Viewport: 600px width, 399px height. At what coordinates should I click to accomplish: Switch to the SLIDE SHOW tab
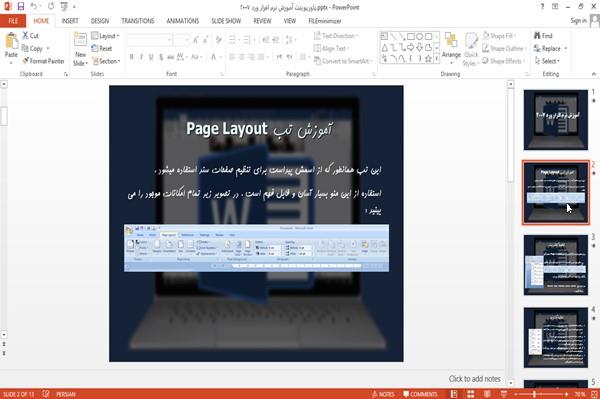226,21
